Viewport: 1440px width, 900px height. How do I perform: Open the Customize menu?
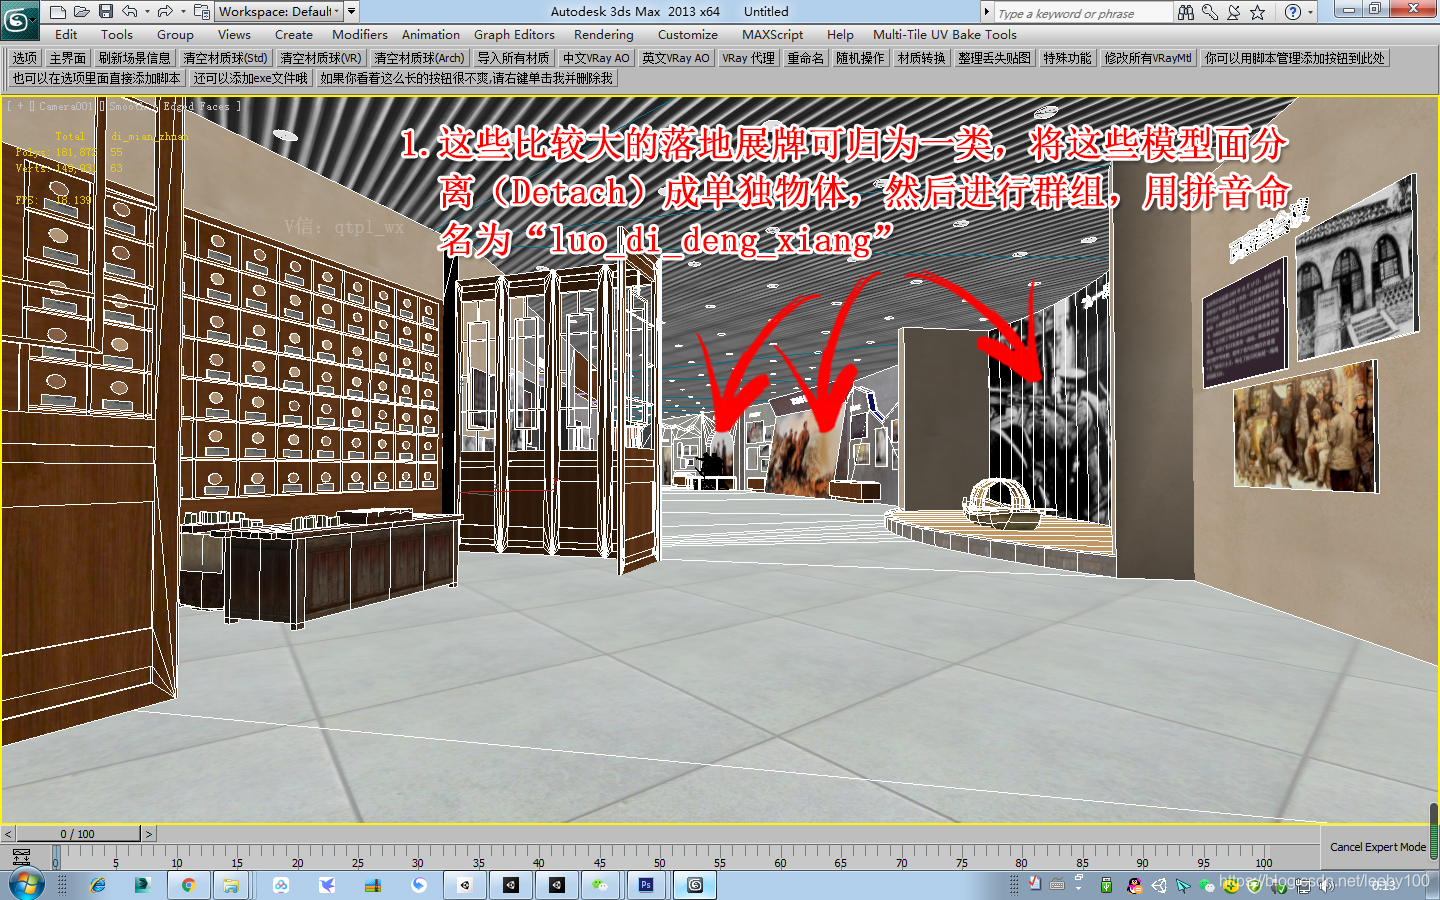688,34
